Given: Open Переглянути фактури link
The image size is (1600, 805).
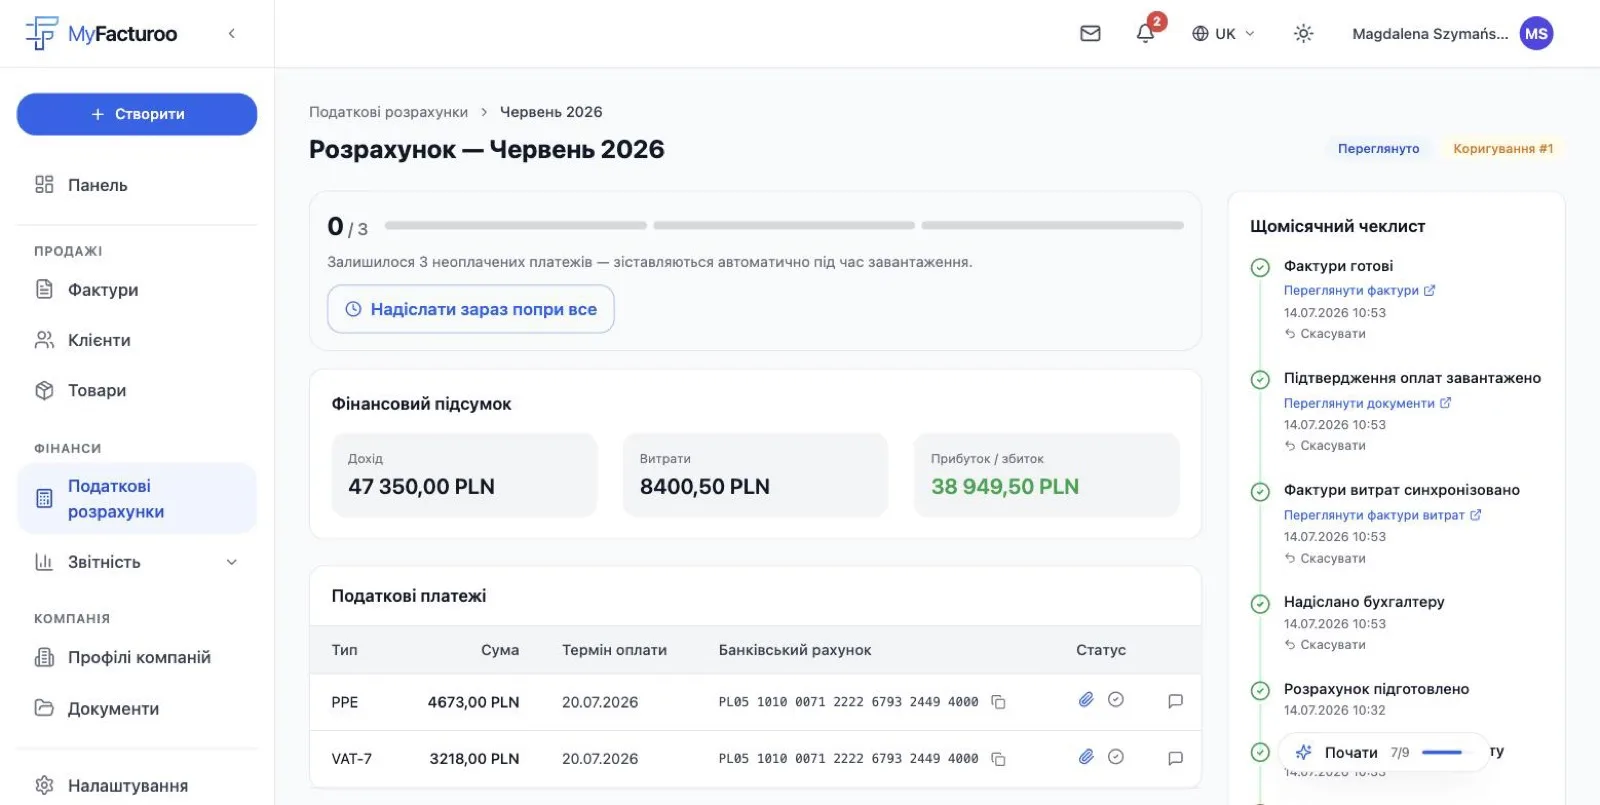Looking at the screenshot, I should [x=1359, y=290].
